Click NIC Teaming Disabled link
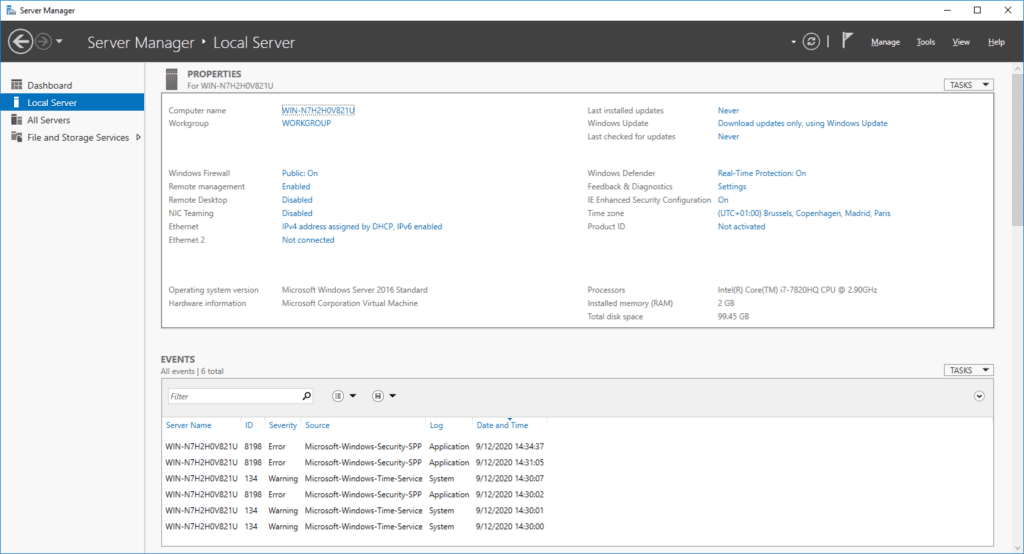The image size is (1024, 554). (297, 213)
